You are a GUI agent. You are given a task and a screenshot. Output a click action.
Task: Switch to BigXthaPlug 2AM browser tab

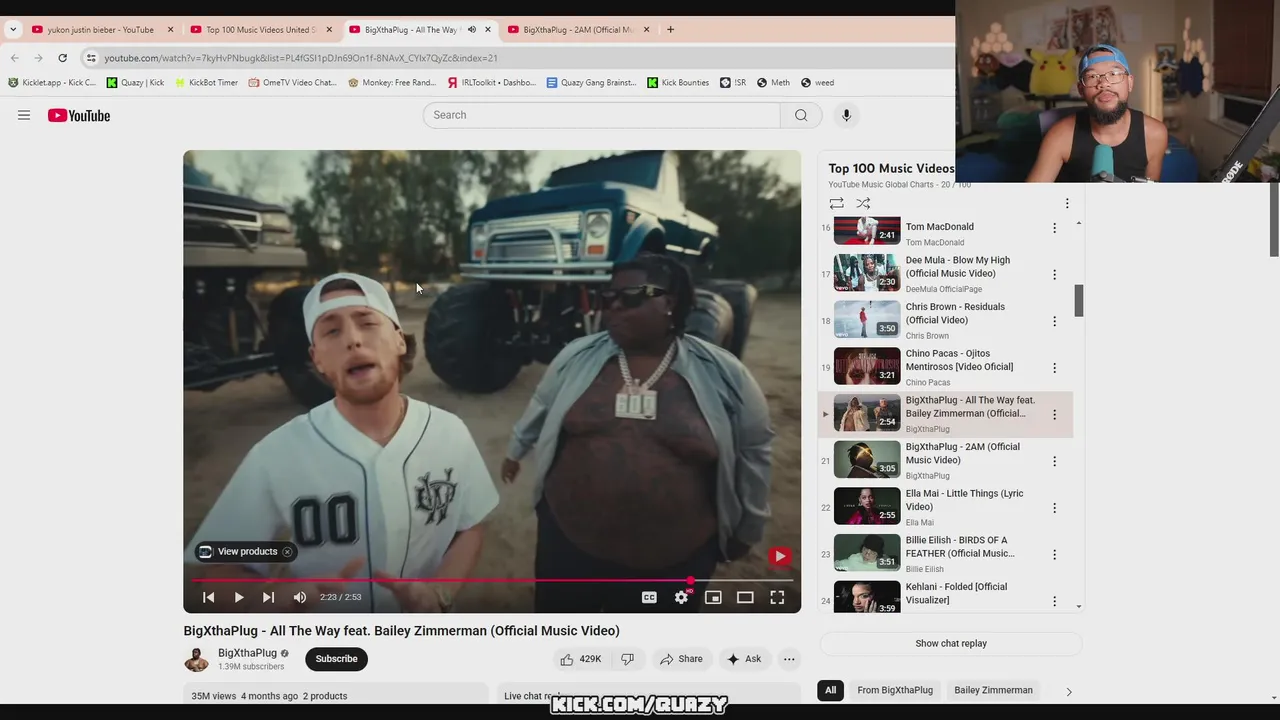click(x=578, y=30)
